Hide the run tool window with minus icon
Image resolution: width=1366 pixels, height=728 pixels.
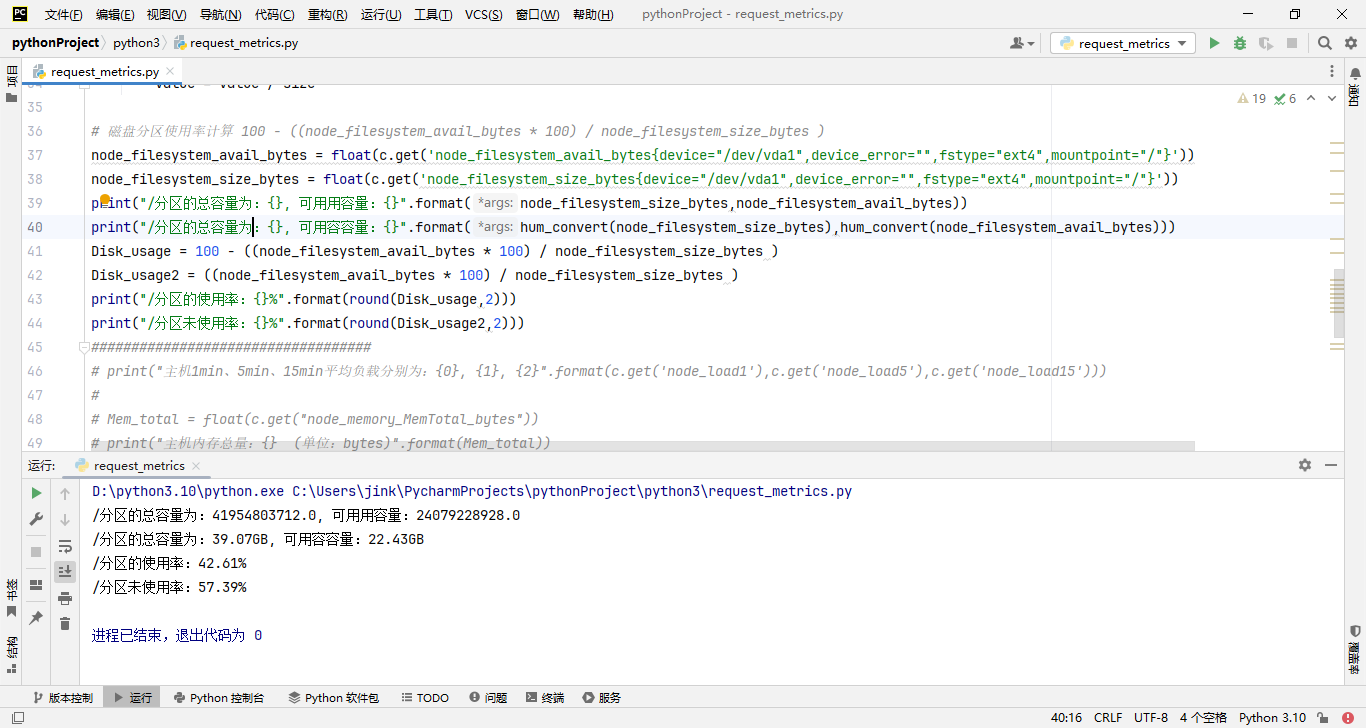[x=1331, y=465]
